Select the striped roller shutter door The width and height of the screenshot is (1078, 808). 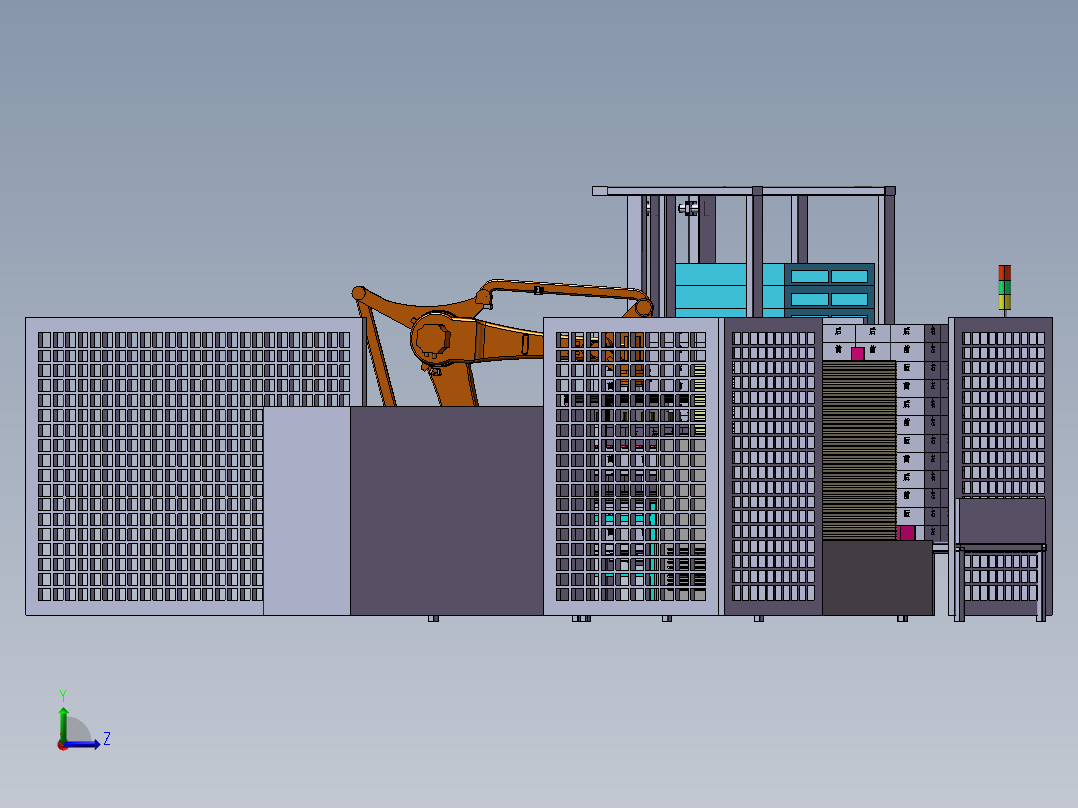(859, 450)
